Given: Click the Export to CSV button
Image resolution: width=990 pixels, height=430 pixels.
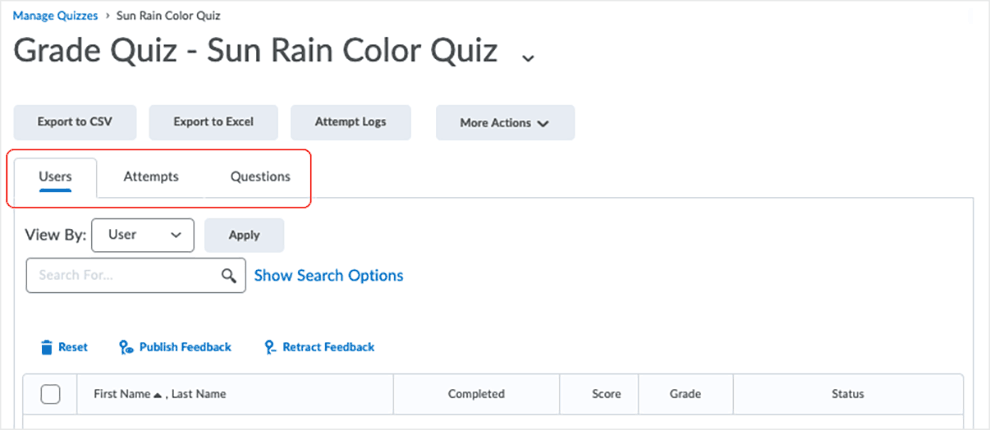Looking at the screenshot, I should (75, 122).
